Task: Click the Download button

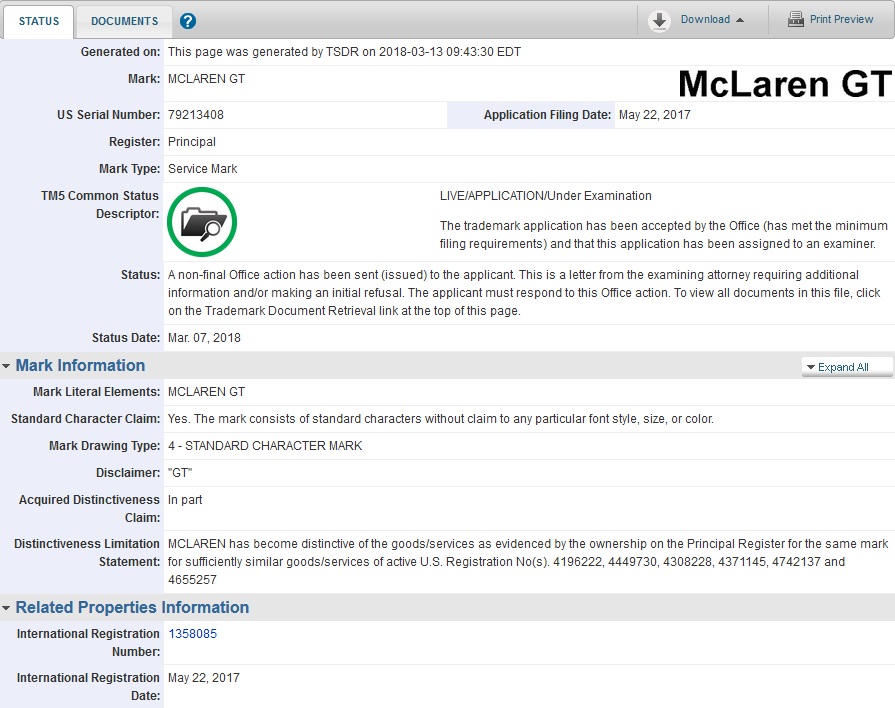Action: [701, 20]
